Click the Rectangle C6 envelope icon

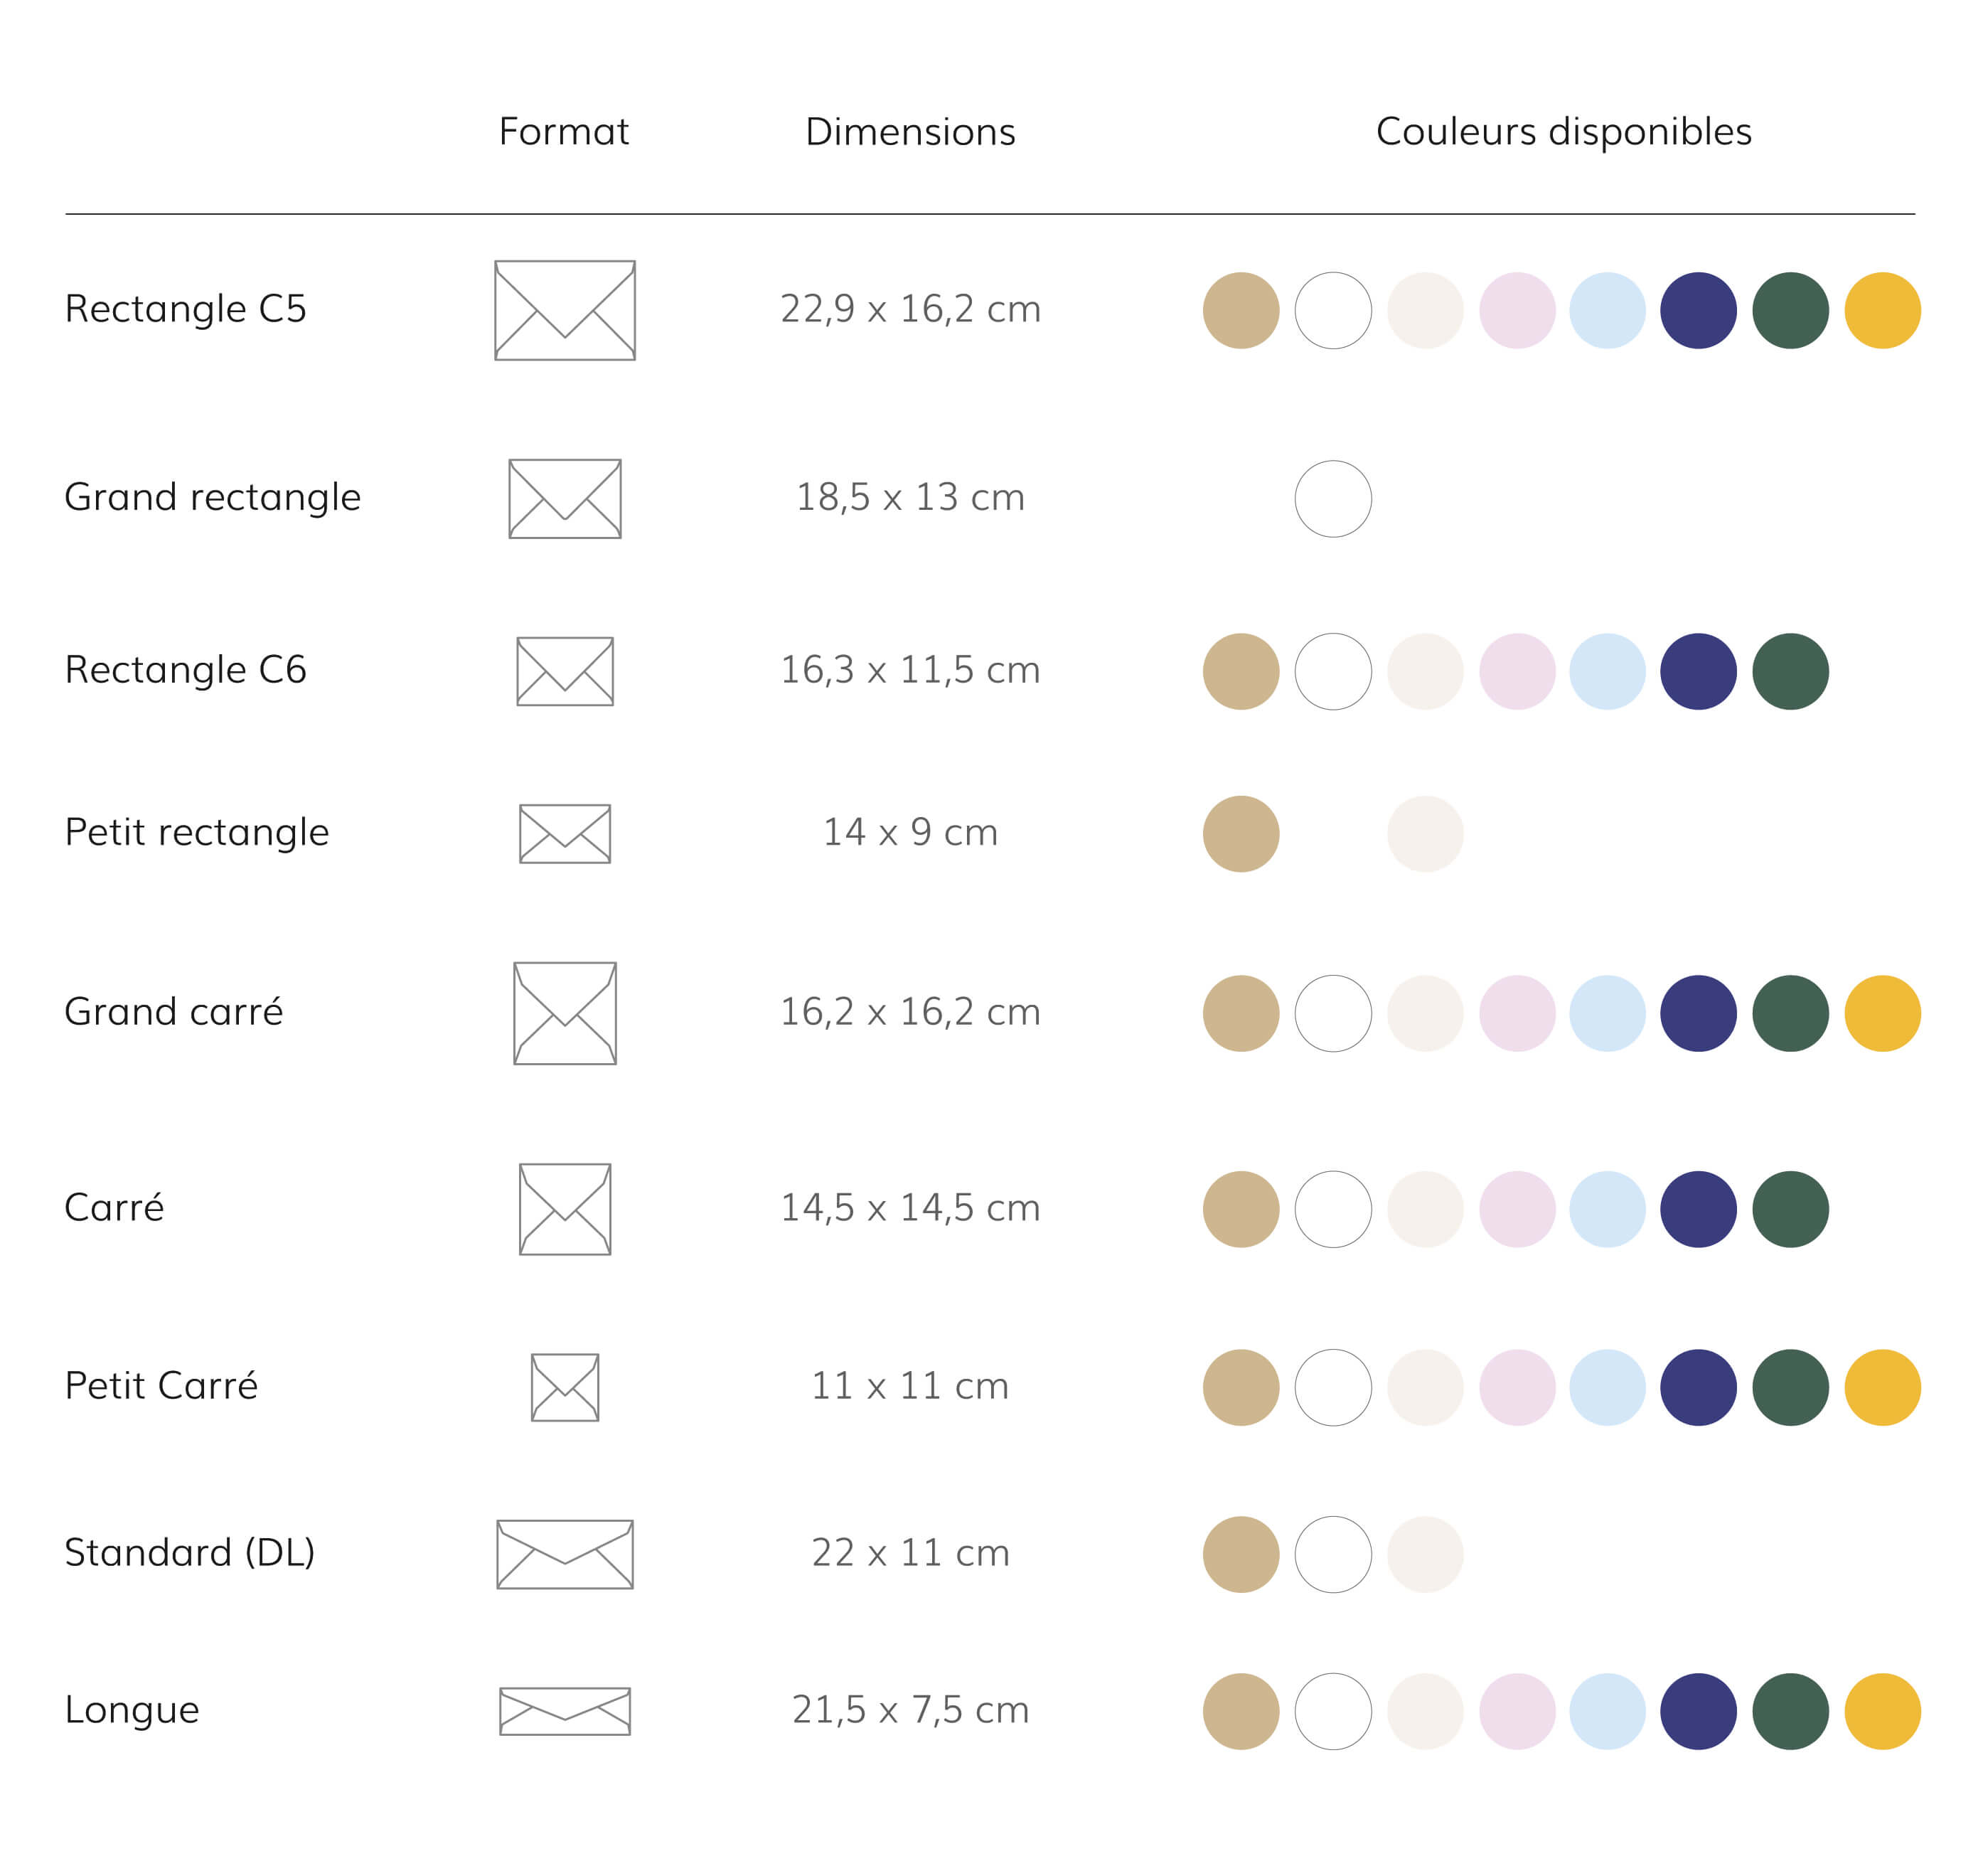[565, 671]
